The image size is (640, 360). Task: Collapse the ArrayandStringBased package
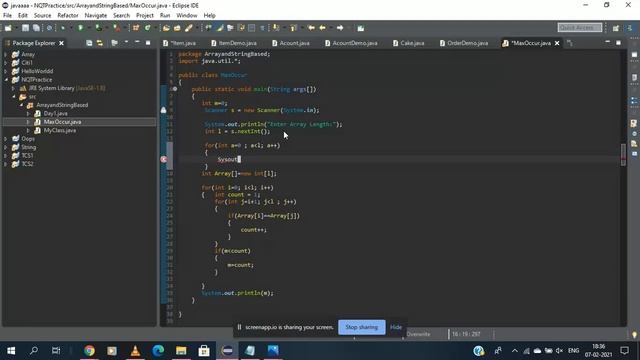(x=21, y=105)
